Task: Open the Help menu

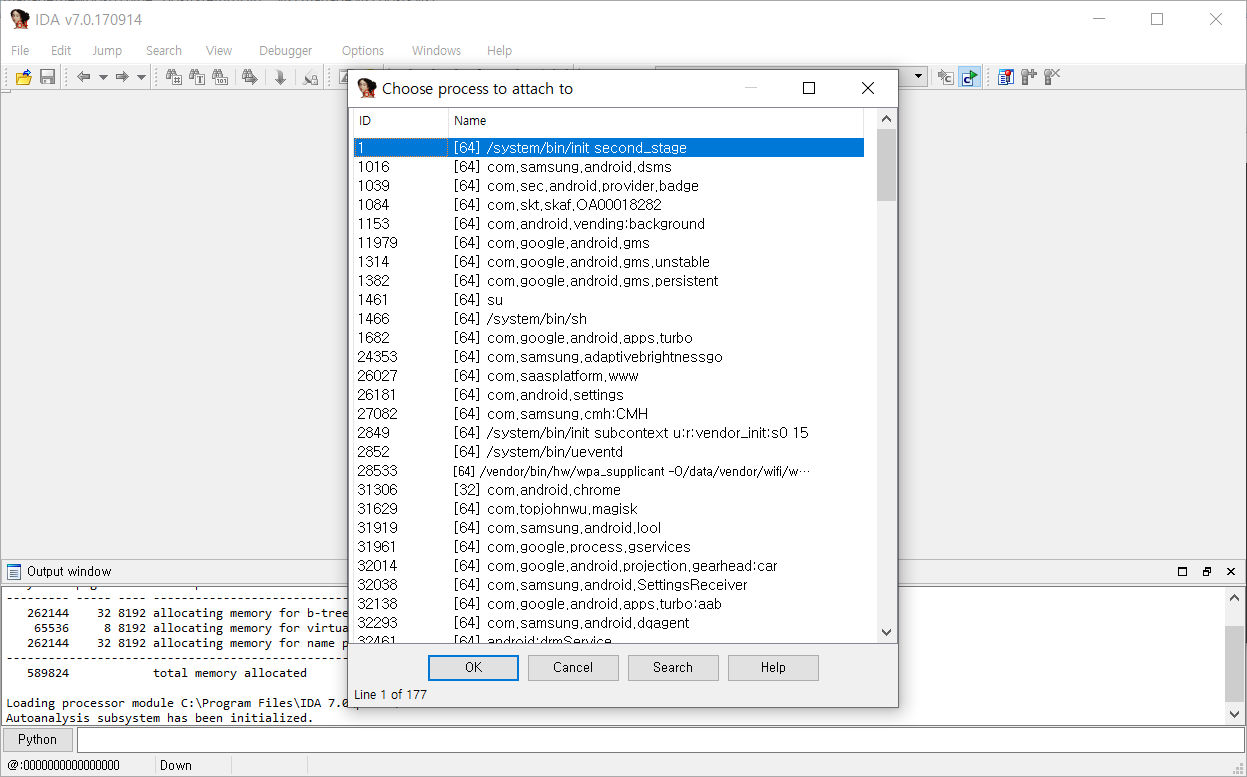Action: point(500,50)
